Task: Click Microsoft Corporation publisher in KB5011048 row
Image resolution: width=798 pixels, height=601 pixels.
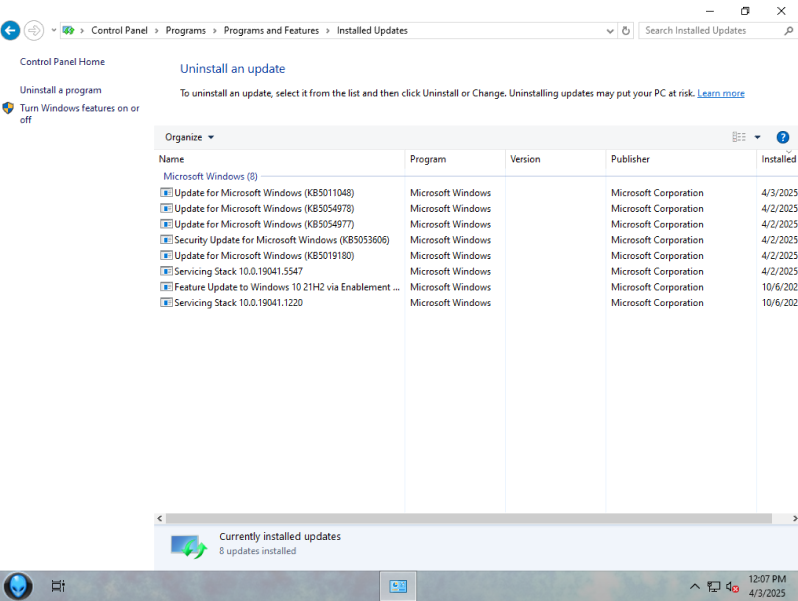Action: click(657, 193)
